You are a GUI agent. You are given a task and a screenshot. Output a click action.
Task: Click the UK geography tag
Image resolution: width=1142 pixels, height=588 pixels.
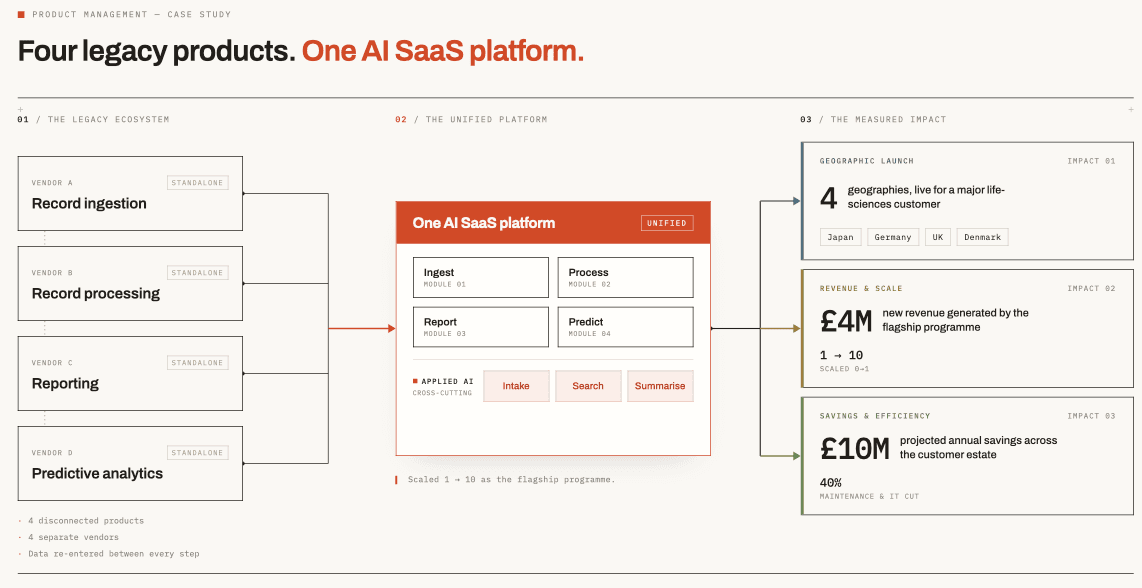pos(937,237)
